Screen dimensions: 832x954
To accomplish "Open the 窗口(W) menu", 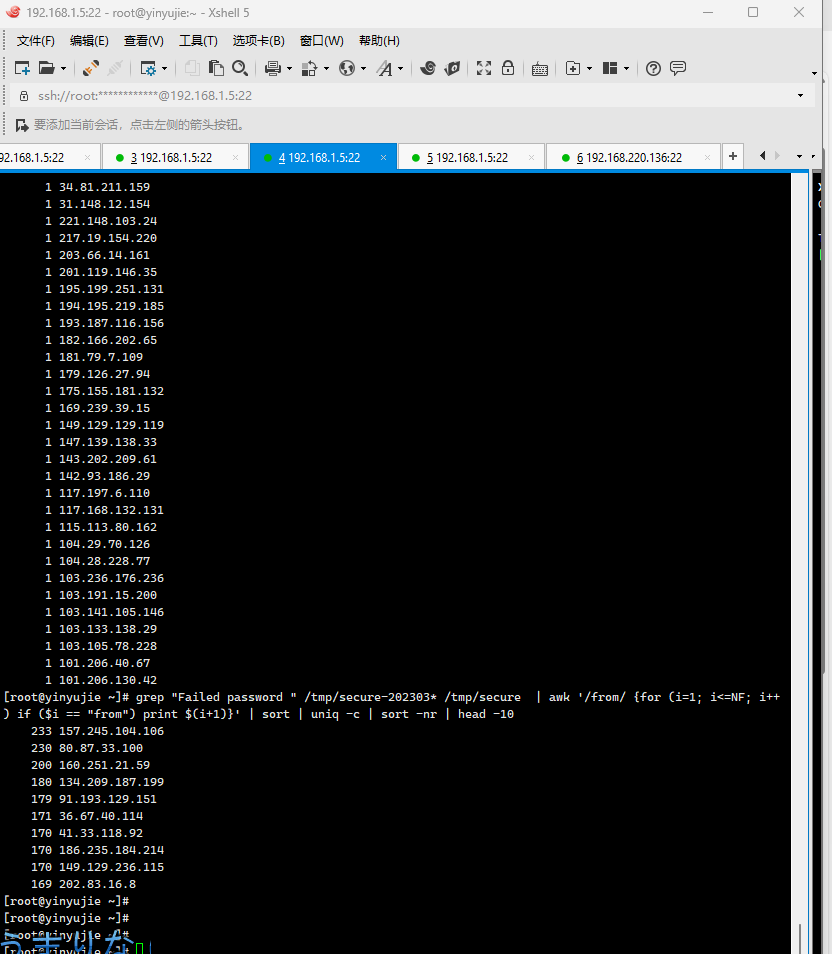I will [321, 41].
